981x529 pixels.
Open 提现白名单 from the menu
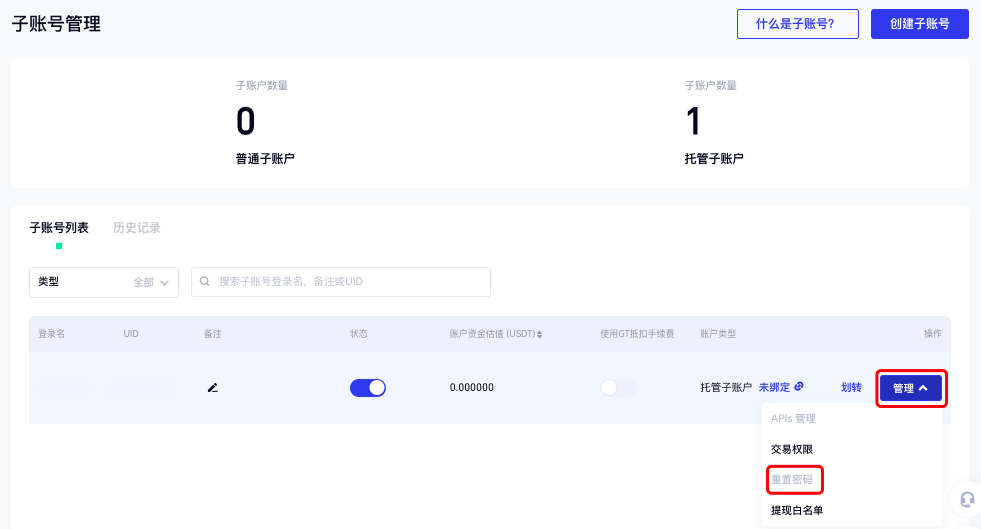797,510
